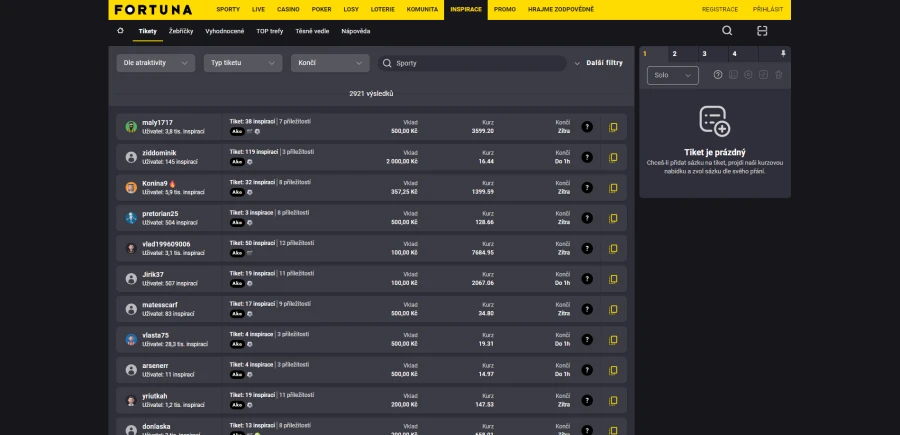Click the PŘIHLÁSIT button
The image size is (900, 435).
coord(767,10)
